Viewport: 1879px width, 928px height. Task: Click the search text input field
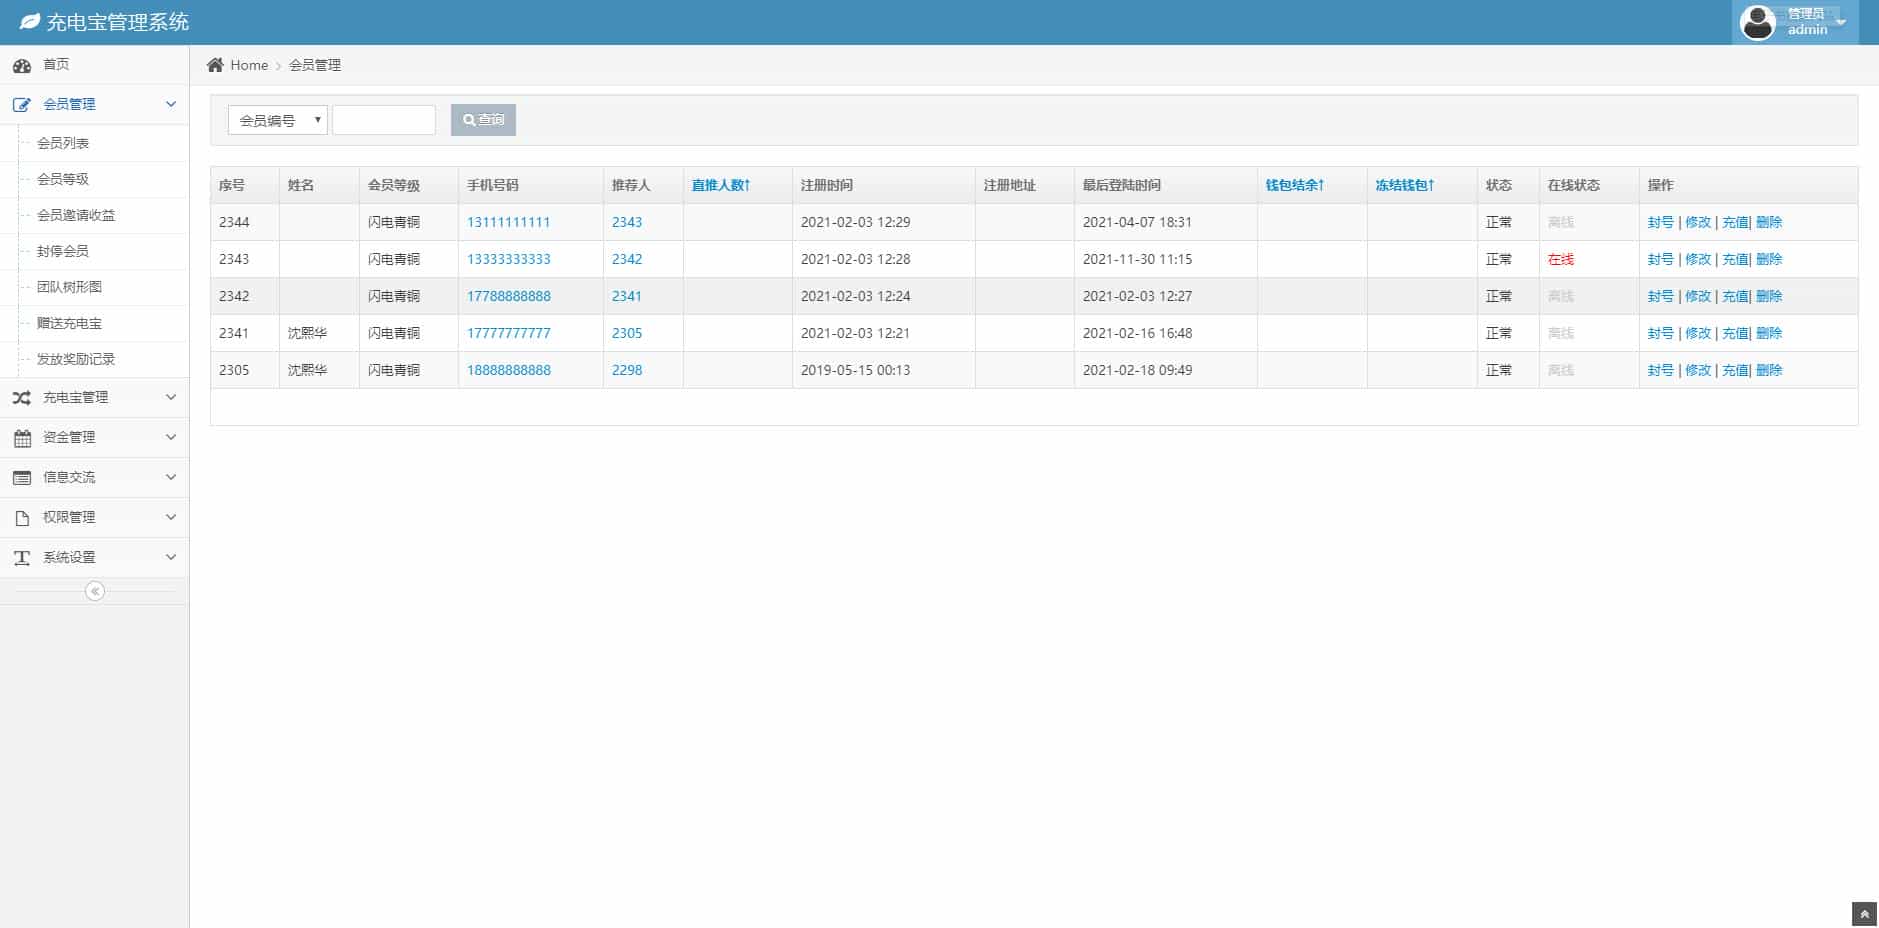(384, 120)
